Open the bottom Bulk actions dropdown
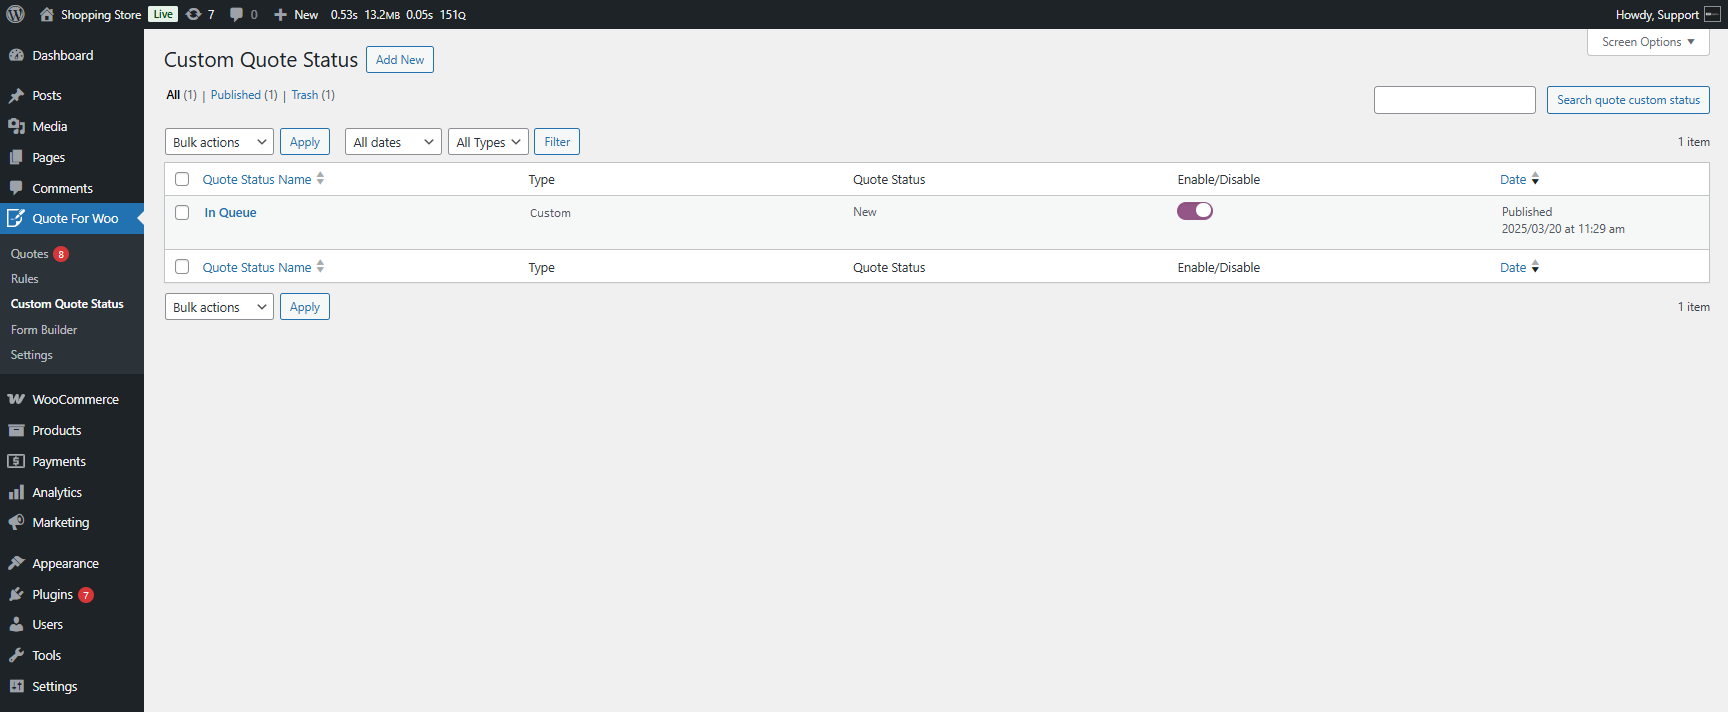This screenshot has height=712, width=1728. tap(219, 307)
